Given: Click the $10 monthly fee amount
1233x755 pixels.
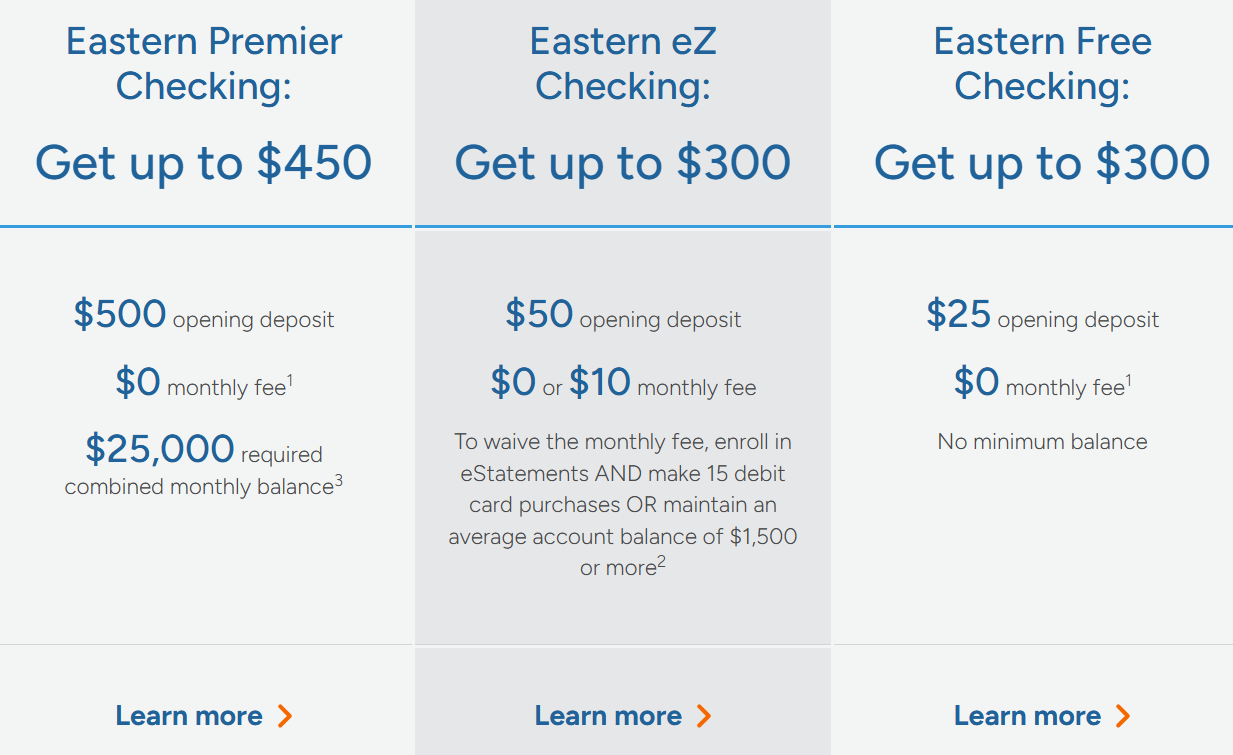Looking at the screenshot, I should coord(600,382).
